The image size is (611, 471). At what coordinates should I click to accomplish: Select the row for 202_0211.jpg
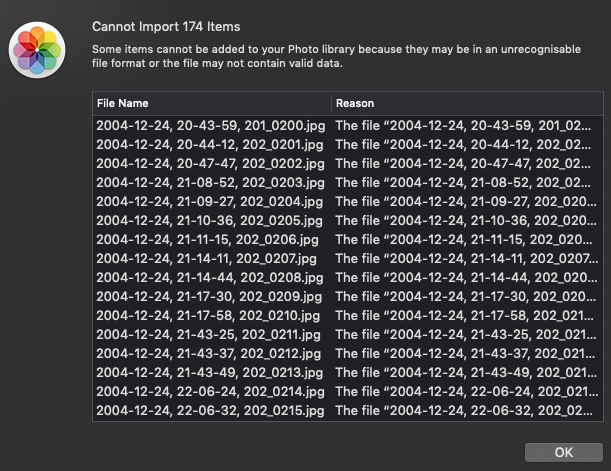[209, 334]
